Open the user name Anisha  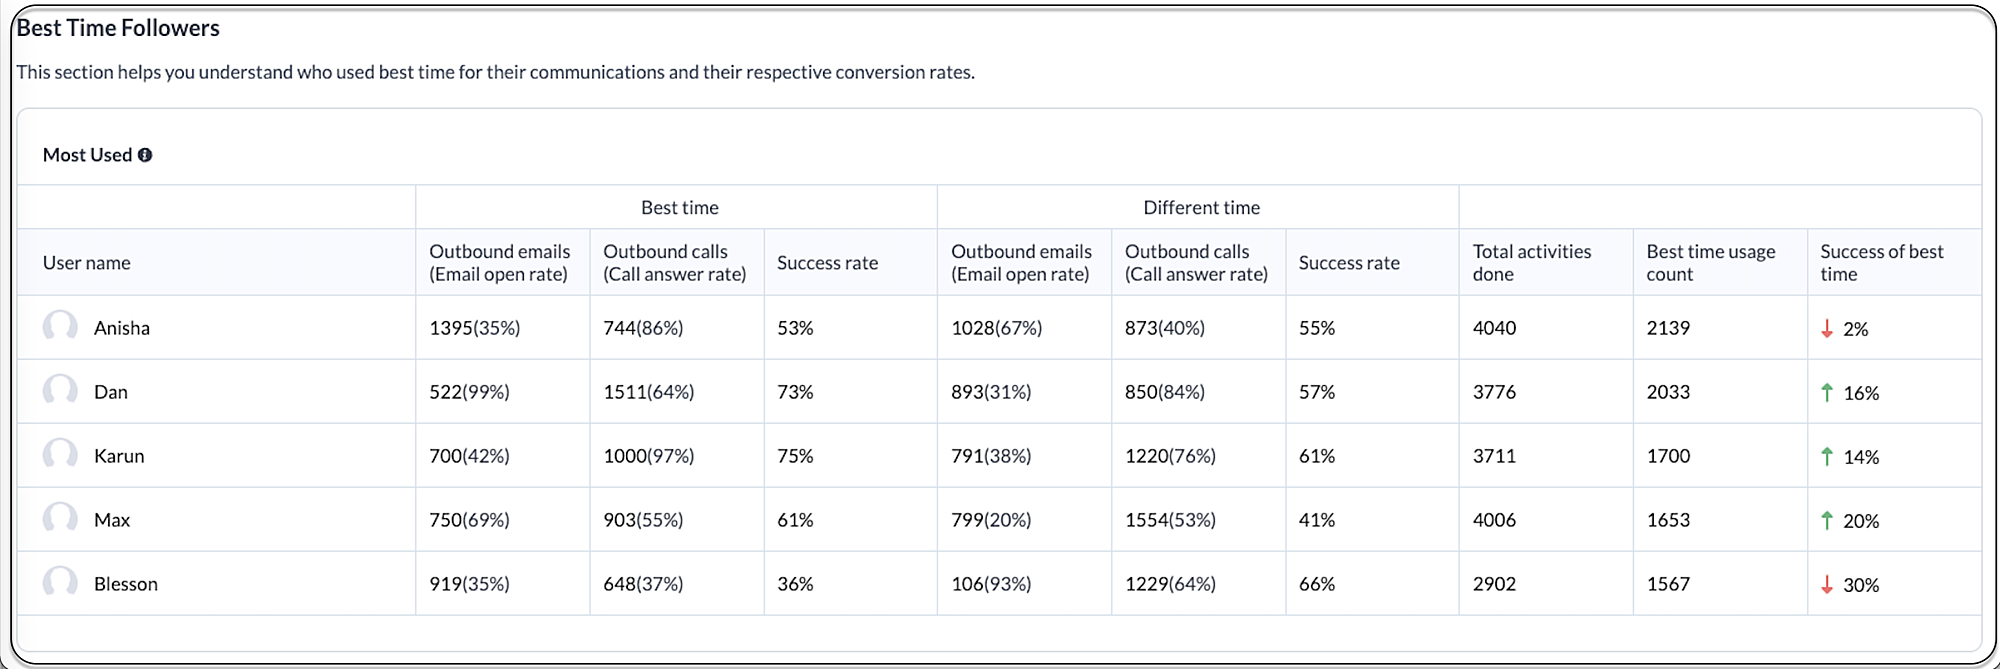pos(122,328)
